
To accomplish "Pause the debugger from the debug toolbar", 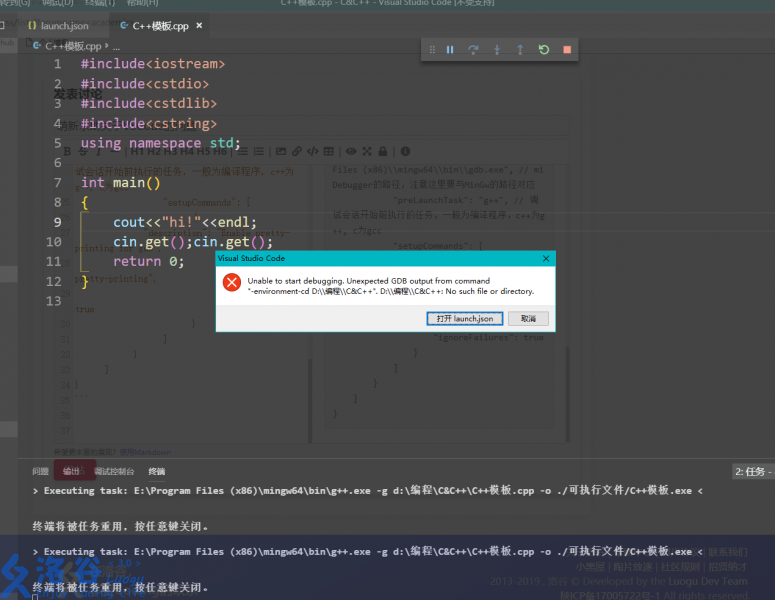I will click(x=450, y=49).
